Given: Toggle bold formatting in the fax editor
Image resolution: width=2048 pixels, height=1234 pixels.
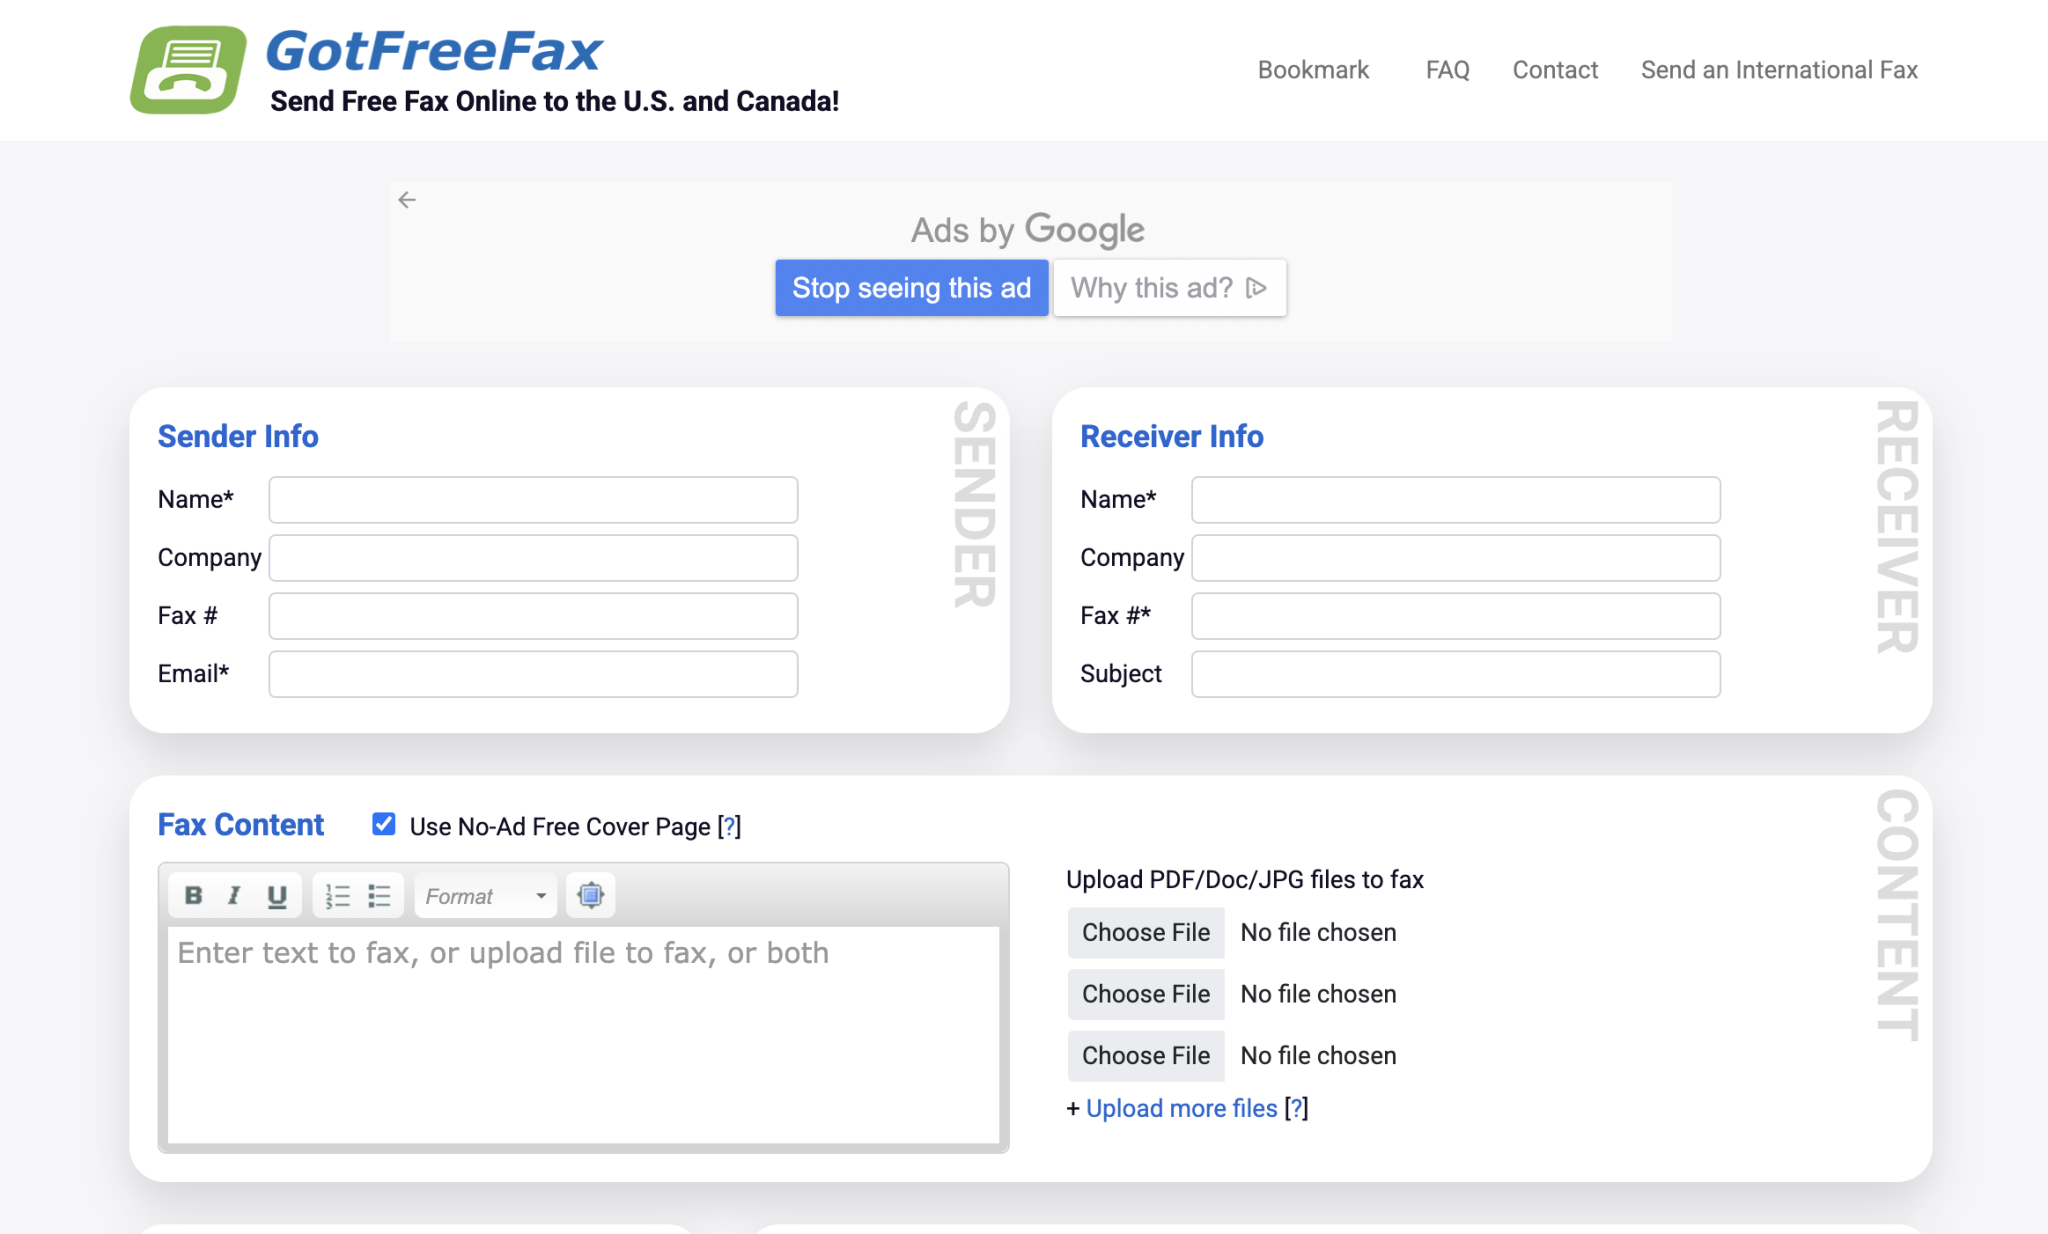Looking at the screenshot, I should point(192,895).
